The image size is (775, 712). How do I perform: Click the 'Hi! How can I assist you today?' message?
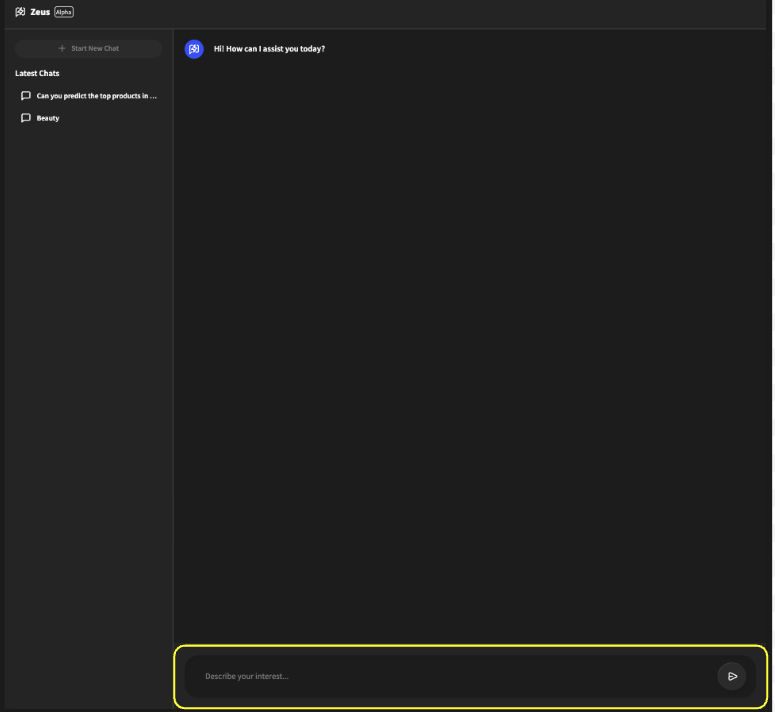[x=269, y=49]
